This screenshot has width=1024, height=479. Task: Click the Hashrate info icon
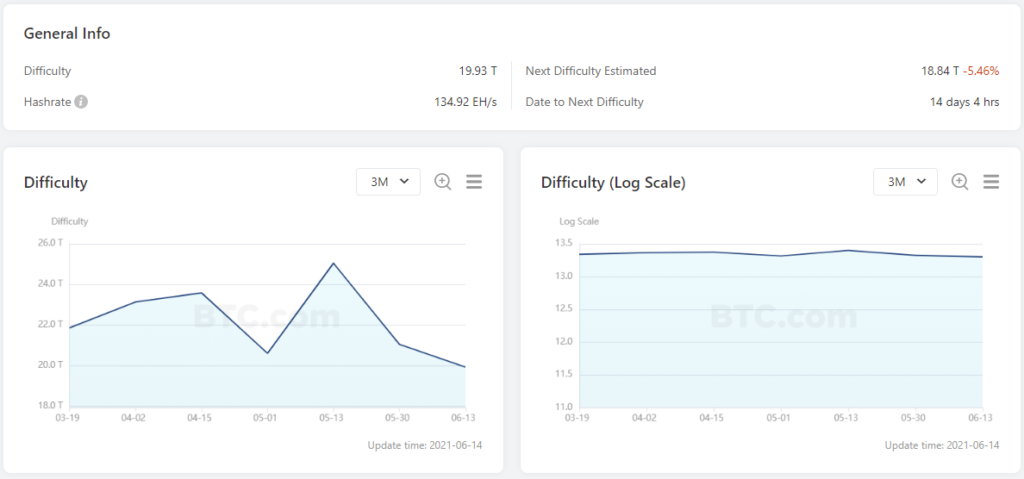(x=81, y=102)
